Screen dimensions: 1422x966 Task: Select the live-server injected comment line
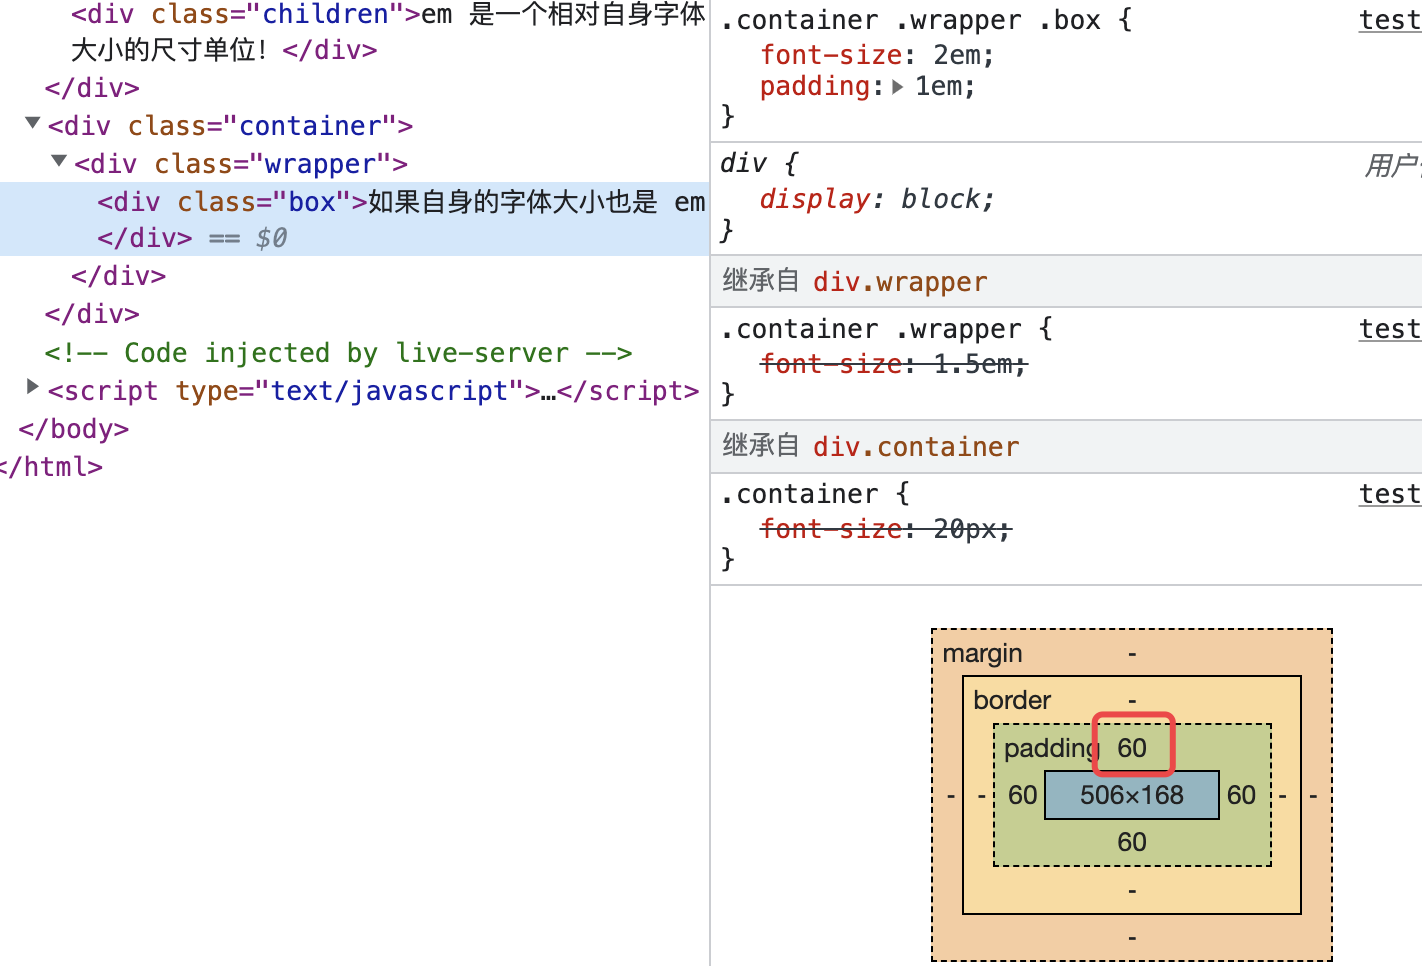click(x=338, y=353)
